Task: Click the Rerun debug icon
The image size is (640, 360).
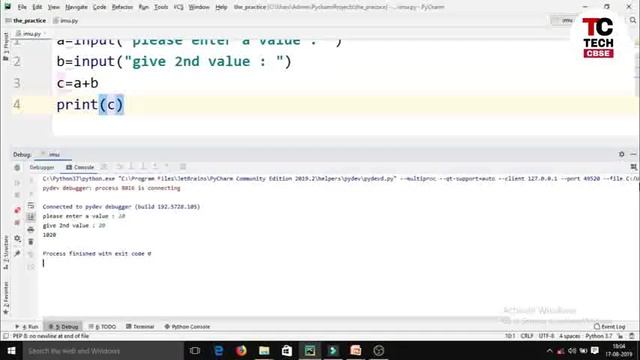Action: click(x=17, y=168)
